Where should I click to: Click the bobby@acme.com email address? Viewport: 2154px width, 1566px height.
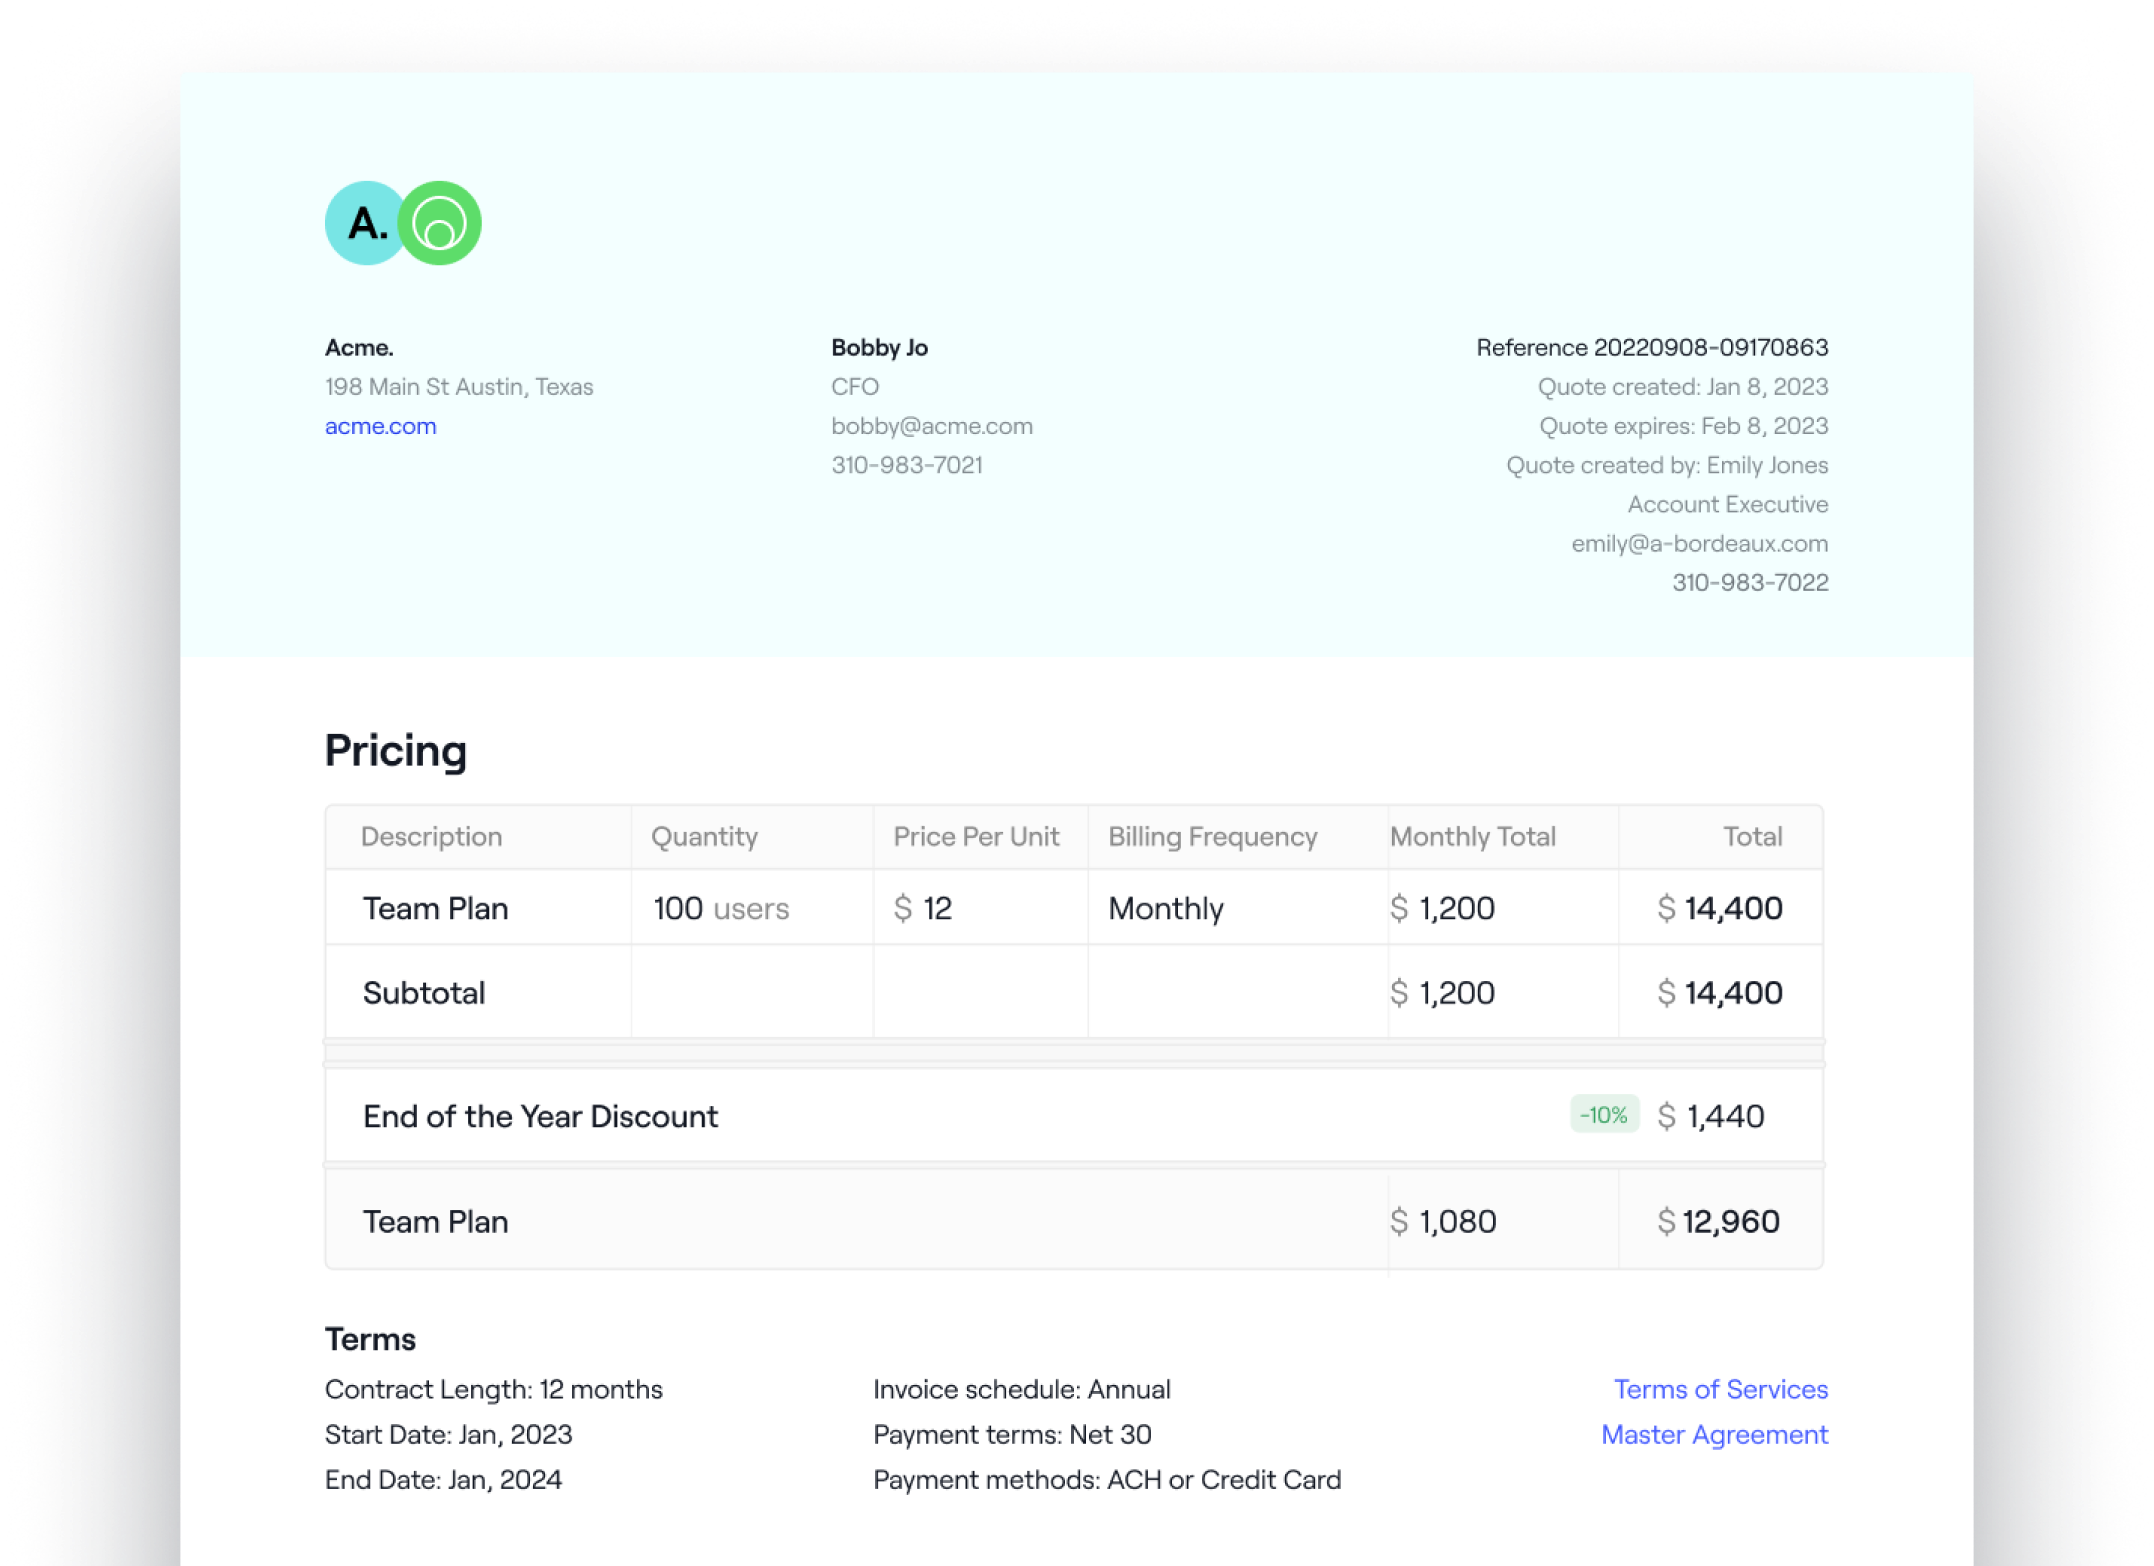[931, 426]
